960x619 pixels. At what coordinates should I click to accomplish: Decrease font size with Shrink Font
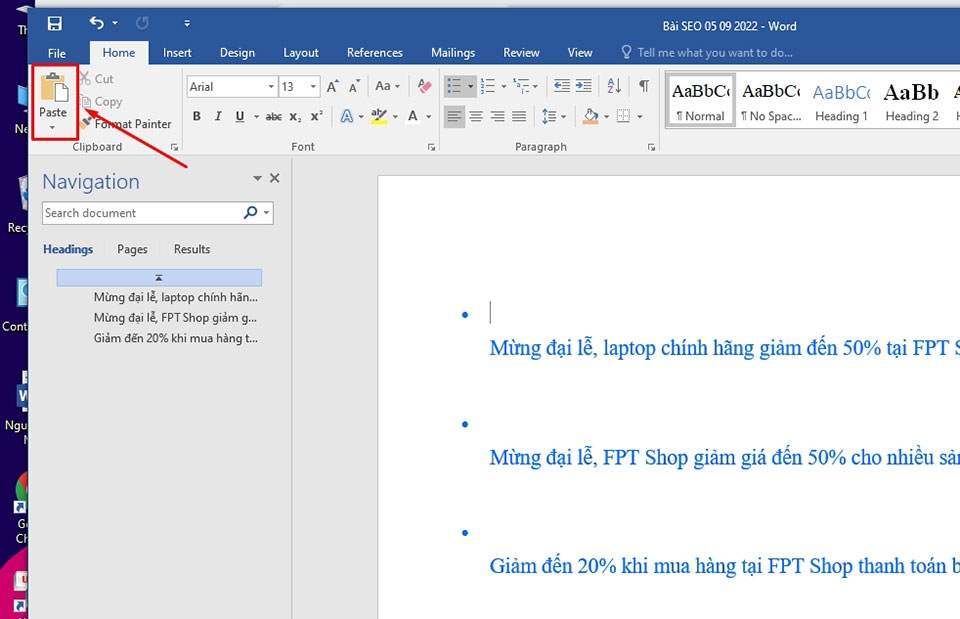click(x=354, y=86)
